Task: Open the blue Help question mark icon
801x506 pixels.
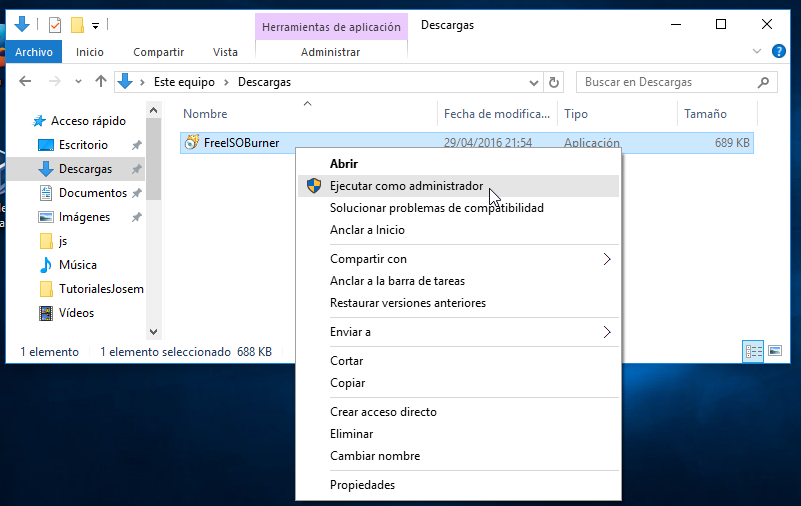Action: tap(779, 51)
